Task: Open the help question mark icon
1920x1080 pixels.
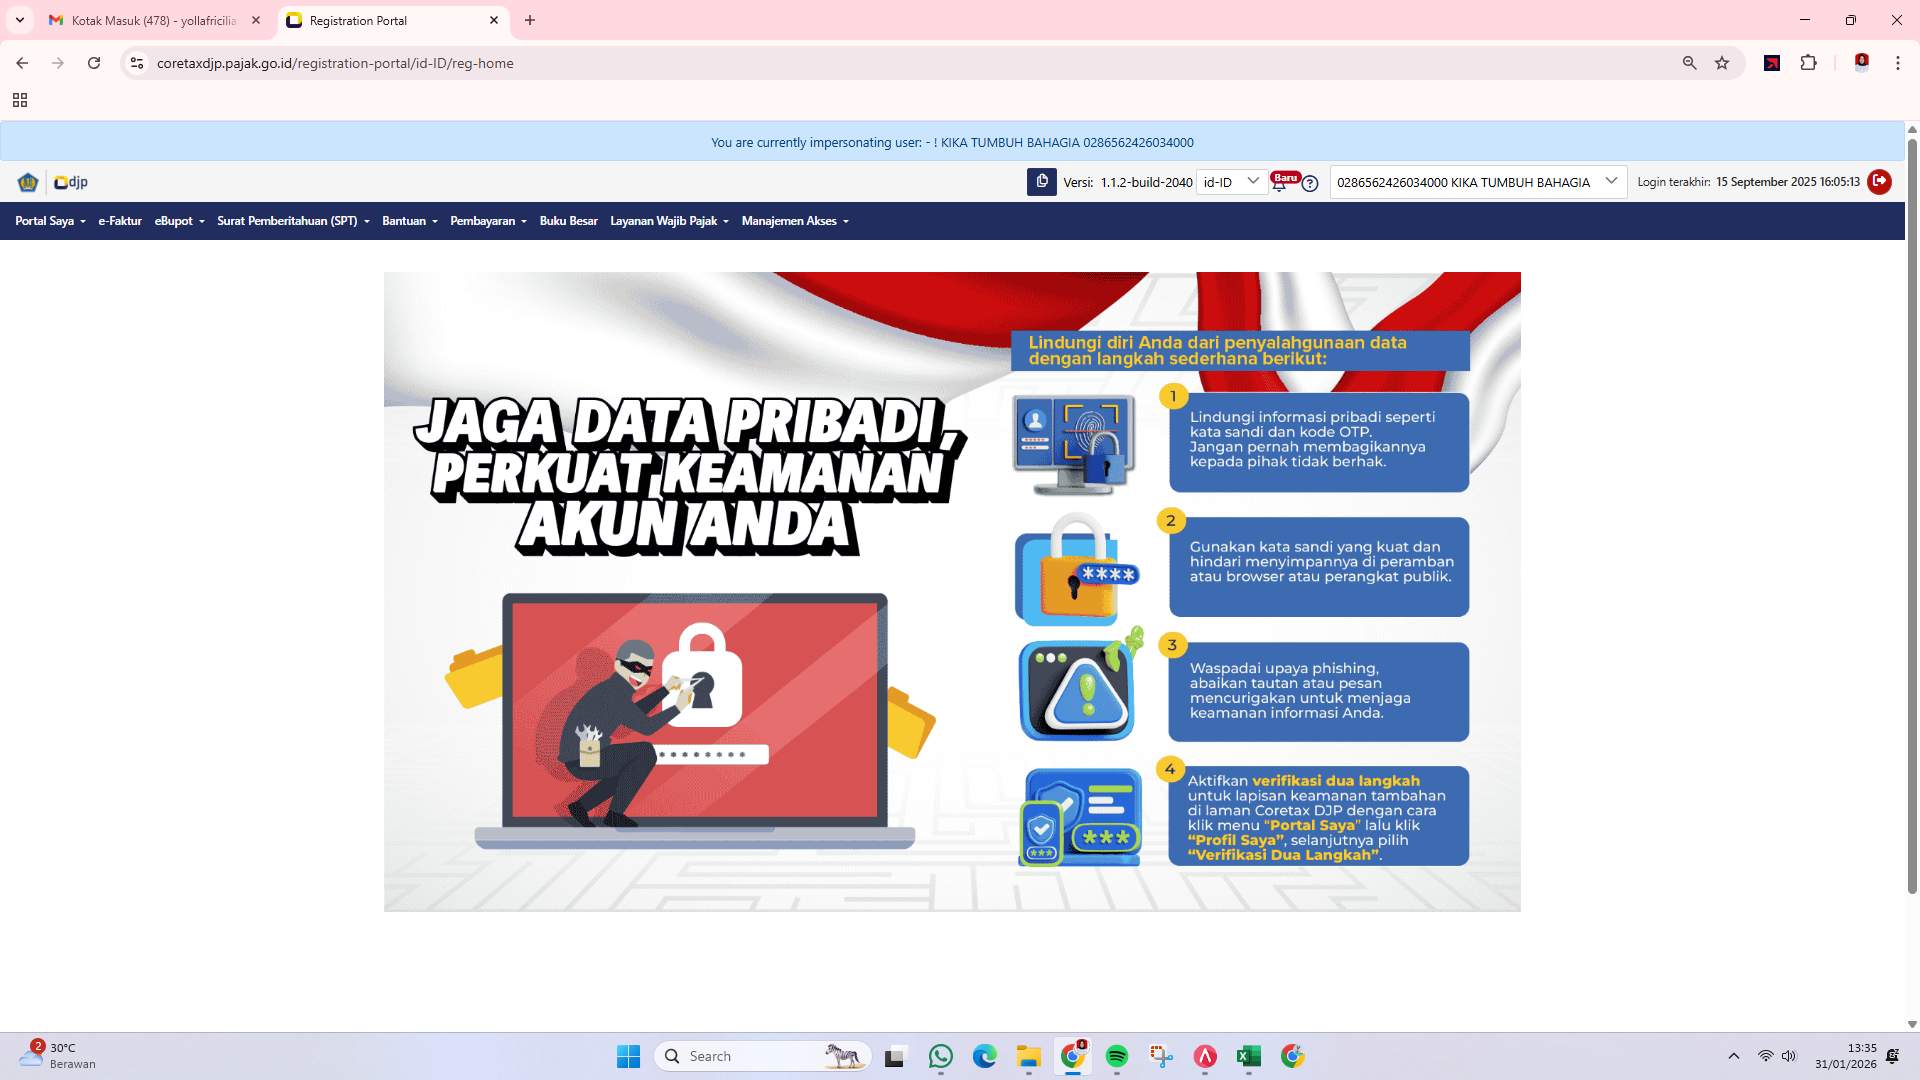Action: tap(1310, 184)
